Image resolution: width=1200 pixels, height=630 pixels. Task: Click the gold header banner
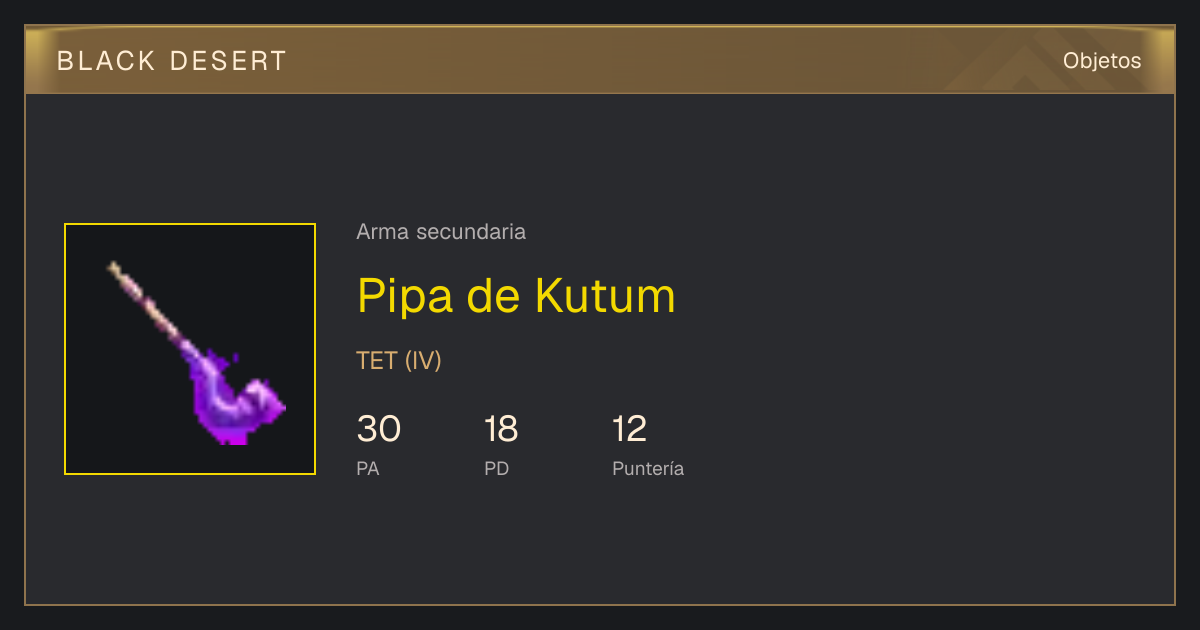[x=600, y=60]
